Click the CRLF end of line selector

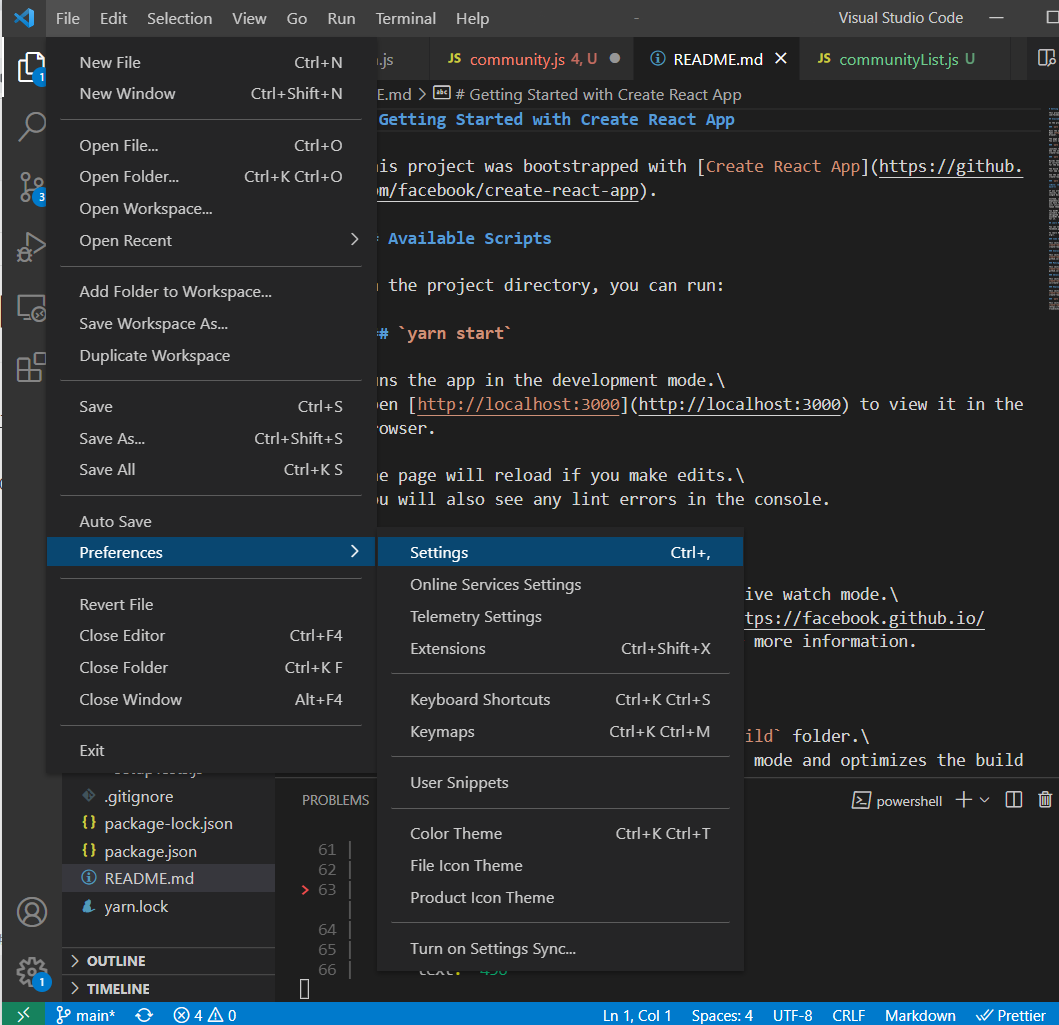tap(848, 1015)
